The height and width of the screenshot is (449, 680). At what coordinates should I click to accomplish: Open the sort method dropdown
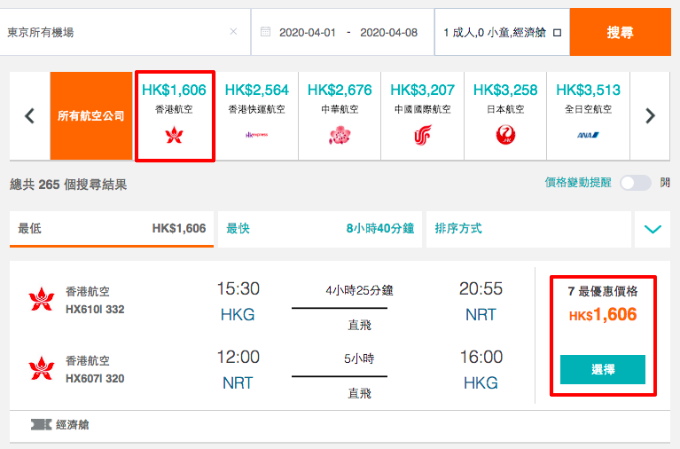(x=529, y=229)
